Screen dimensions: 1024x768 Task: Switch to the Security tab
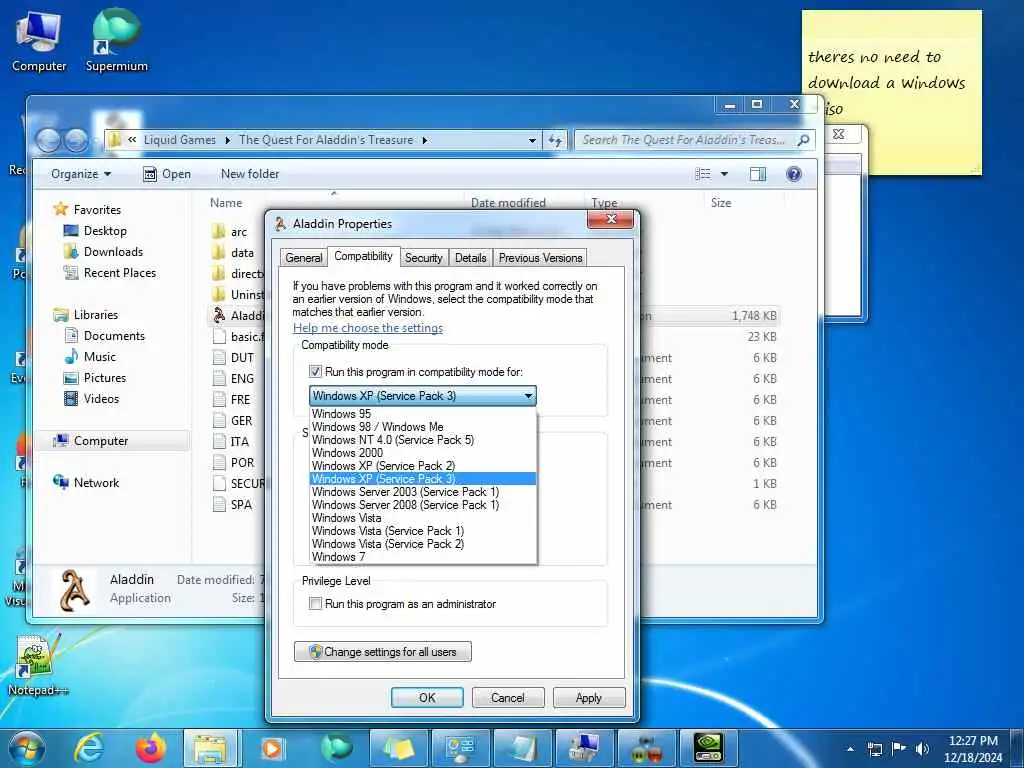(423, 258)
